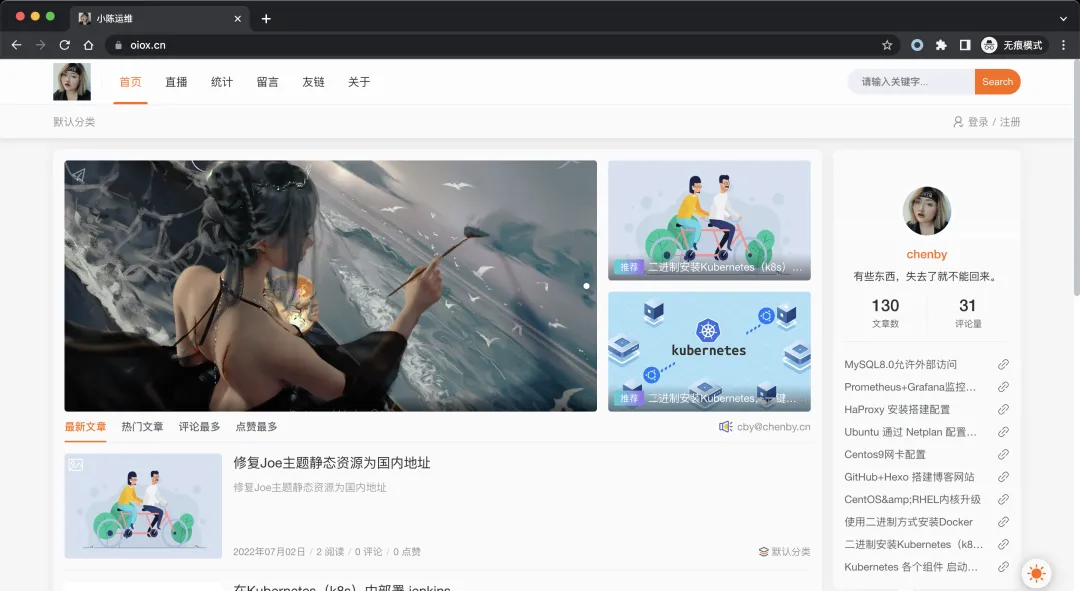This screenshot has height=591, width=1080.
Task: Click the 注册 register link
Action: coord(1010,122)
